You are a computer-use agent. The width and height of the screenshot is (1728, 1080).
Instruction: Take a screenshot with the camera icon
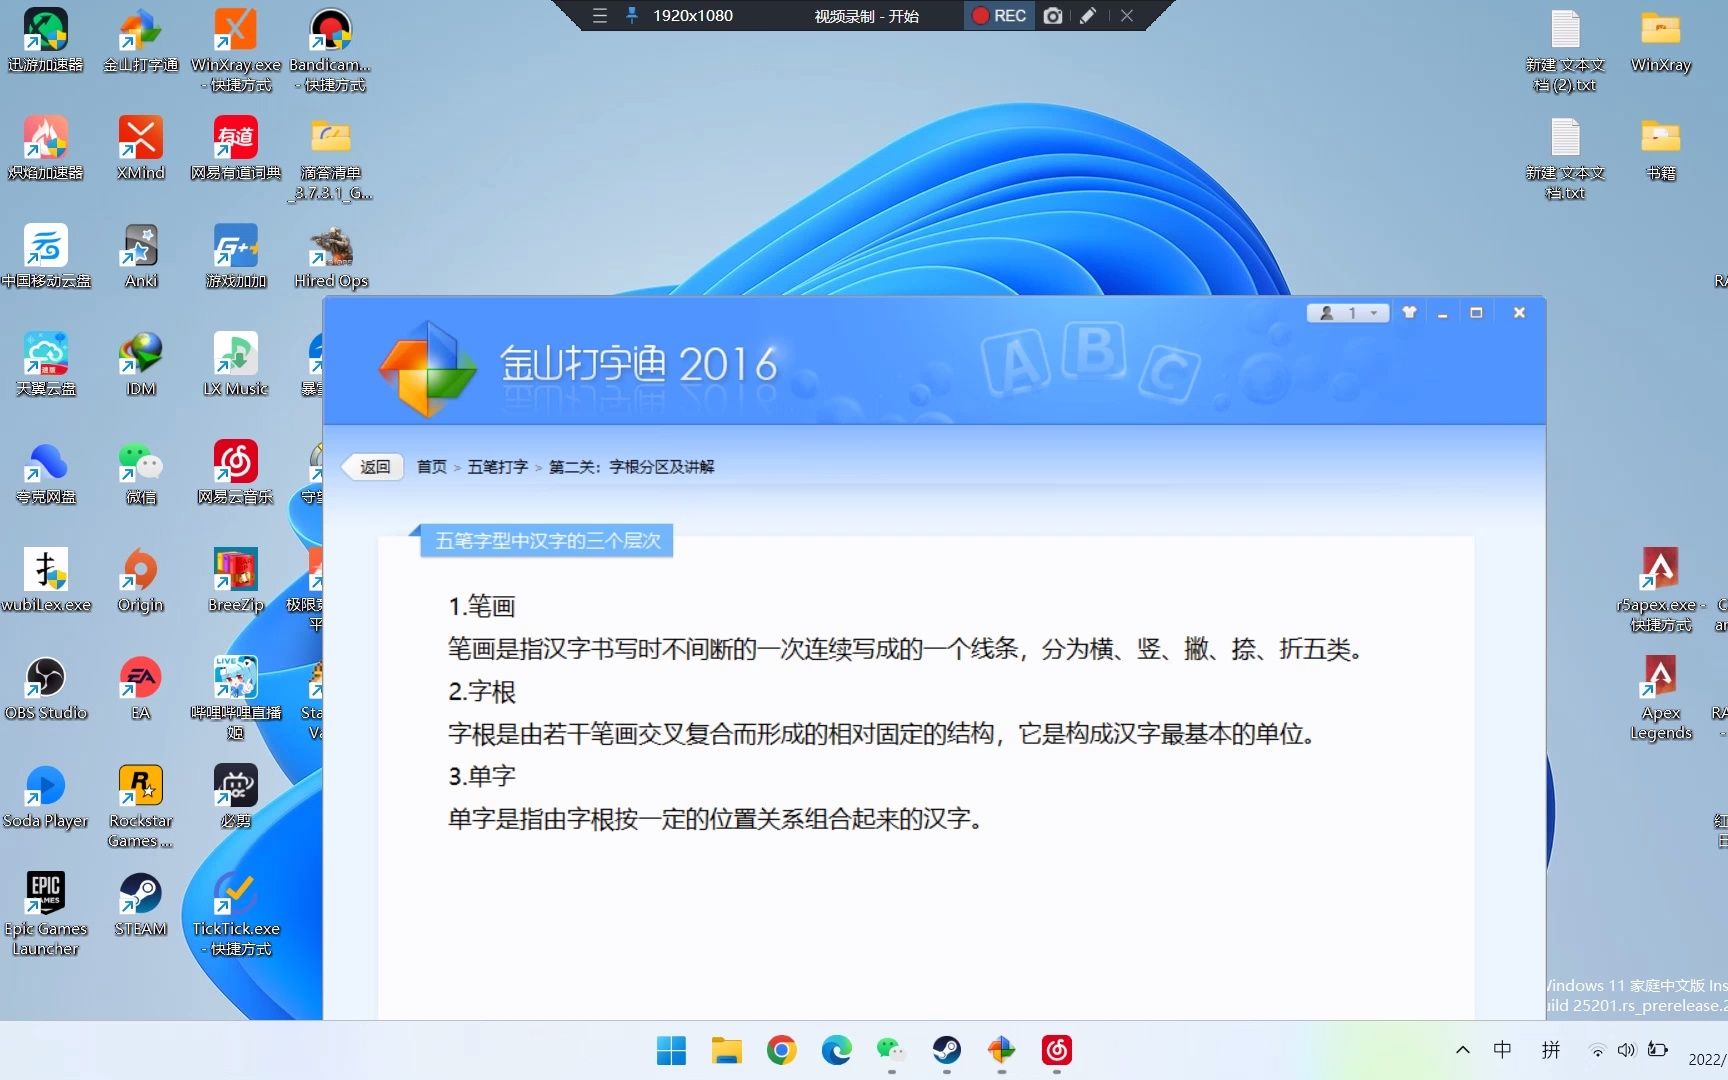point(1053,16)
